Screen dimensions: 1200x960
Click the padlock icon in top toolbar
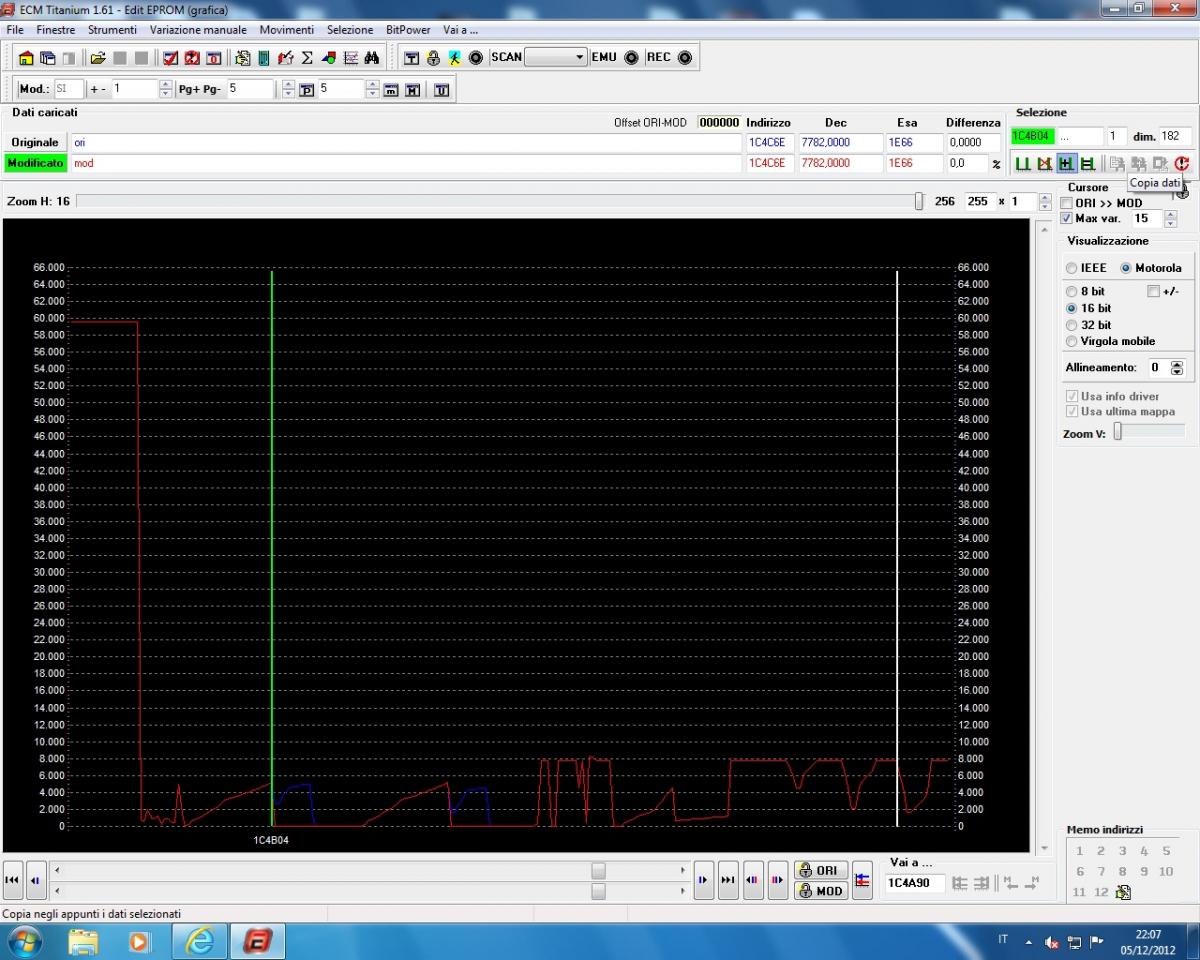[433, 58]
